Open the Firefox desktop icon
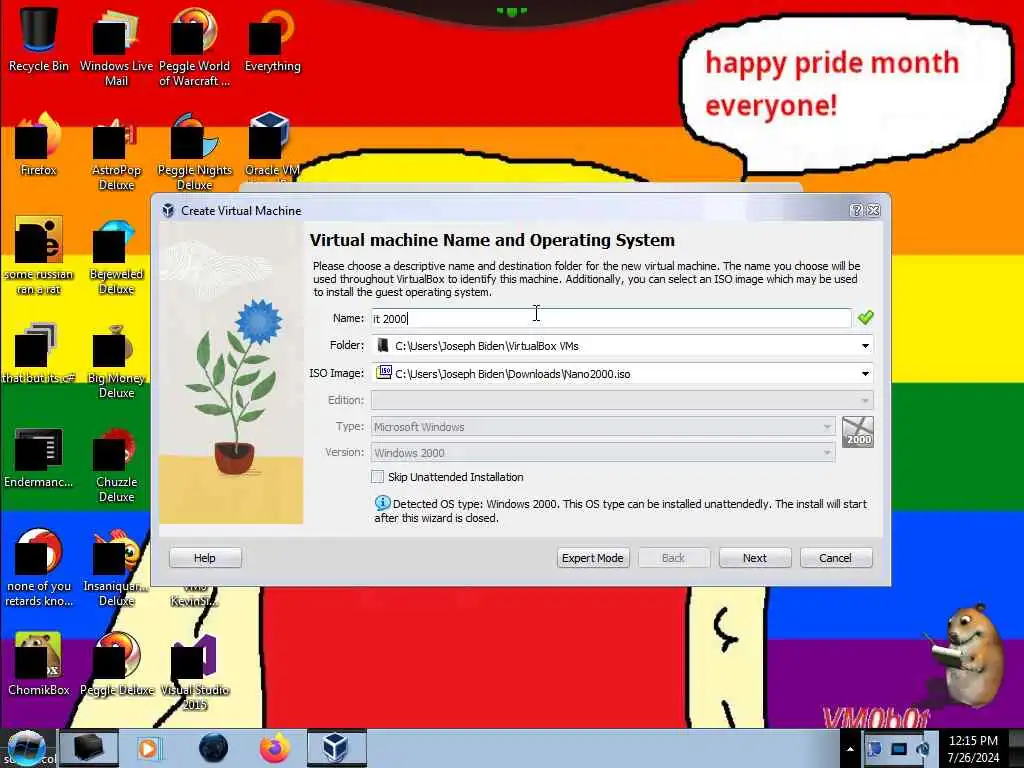This screenshot has height=768, width=1024. [x=38, y=144]
